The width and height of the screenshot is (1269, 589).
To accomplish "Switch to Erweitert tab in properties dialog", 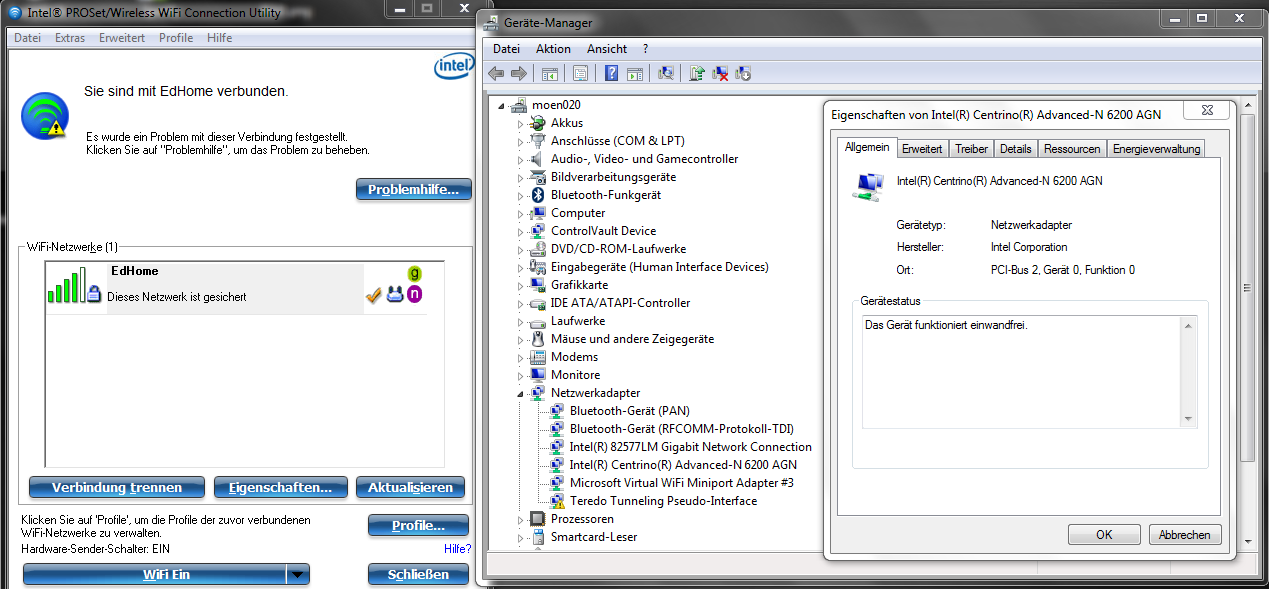I will tap(922, 149).
